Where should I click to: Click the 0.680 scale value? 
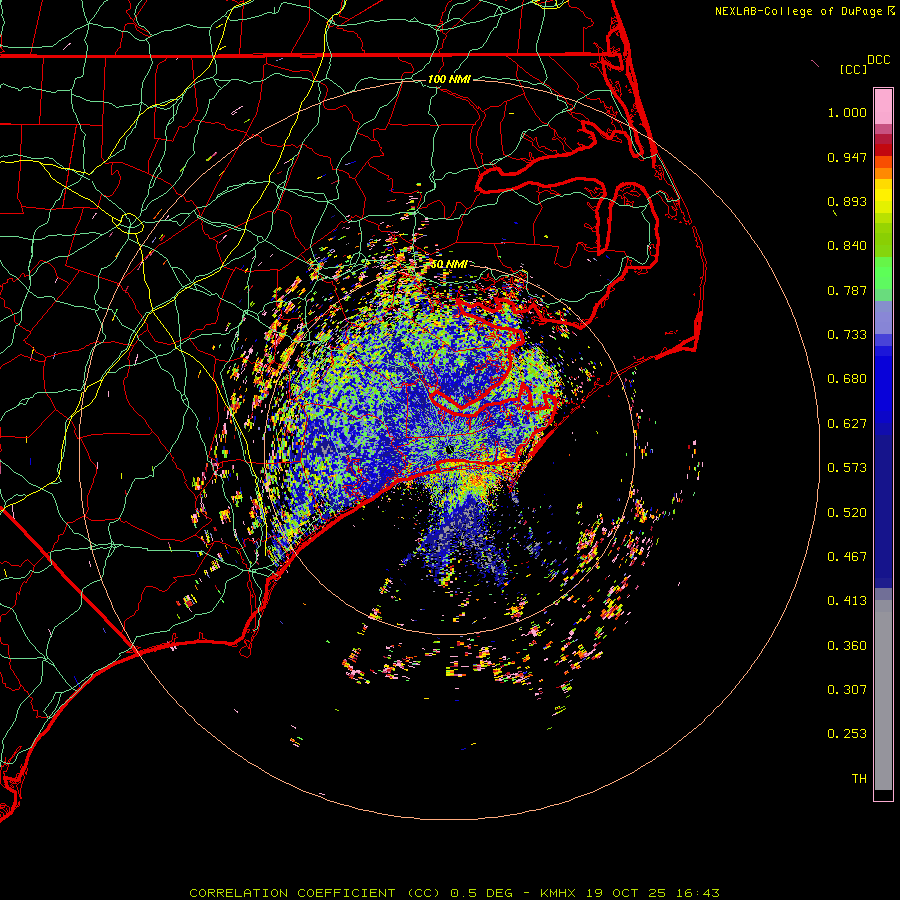pyautogui.click(x=847, y=379)
